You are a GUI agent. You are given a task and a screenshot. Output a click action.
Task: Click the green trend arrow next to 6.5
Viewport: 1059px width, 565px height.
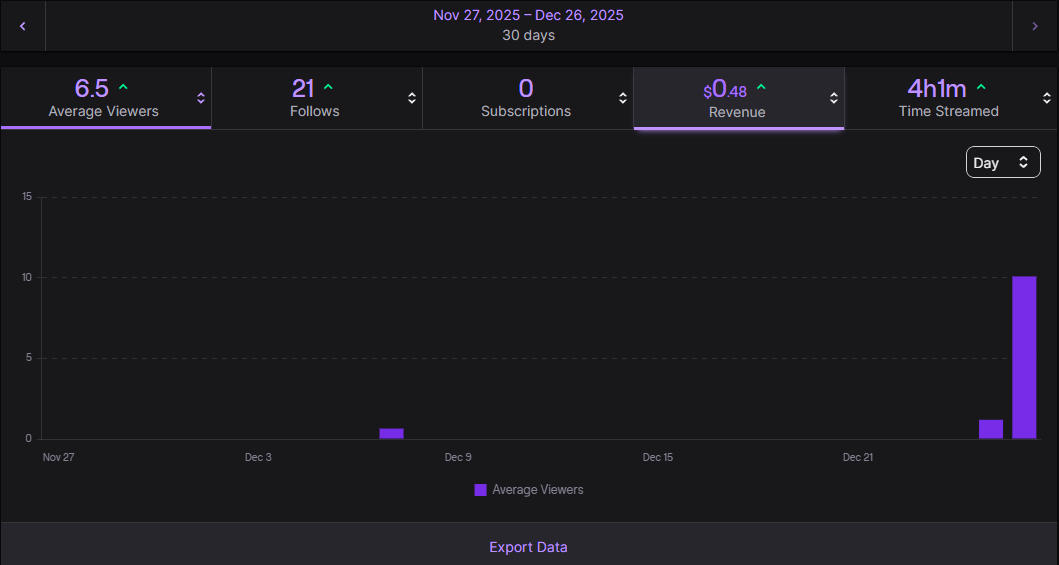123,87
